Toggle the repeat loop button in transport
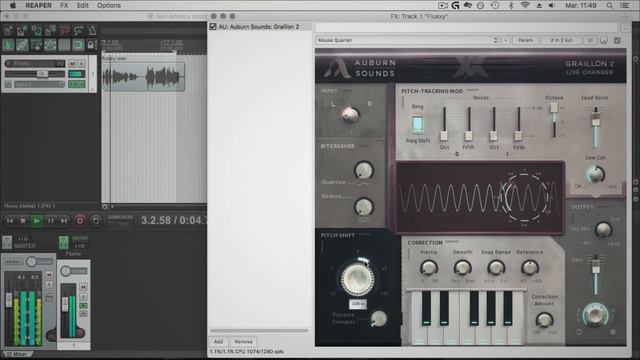640x360 pixels. coord(96,221)
